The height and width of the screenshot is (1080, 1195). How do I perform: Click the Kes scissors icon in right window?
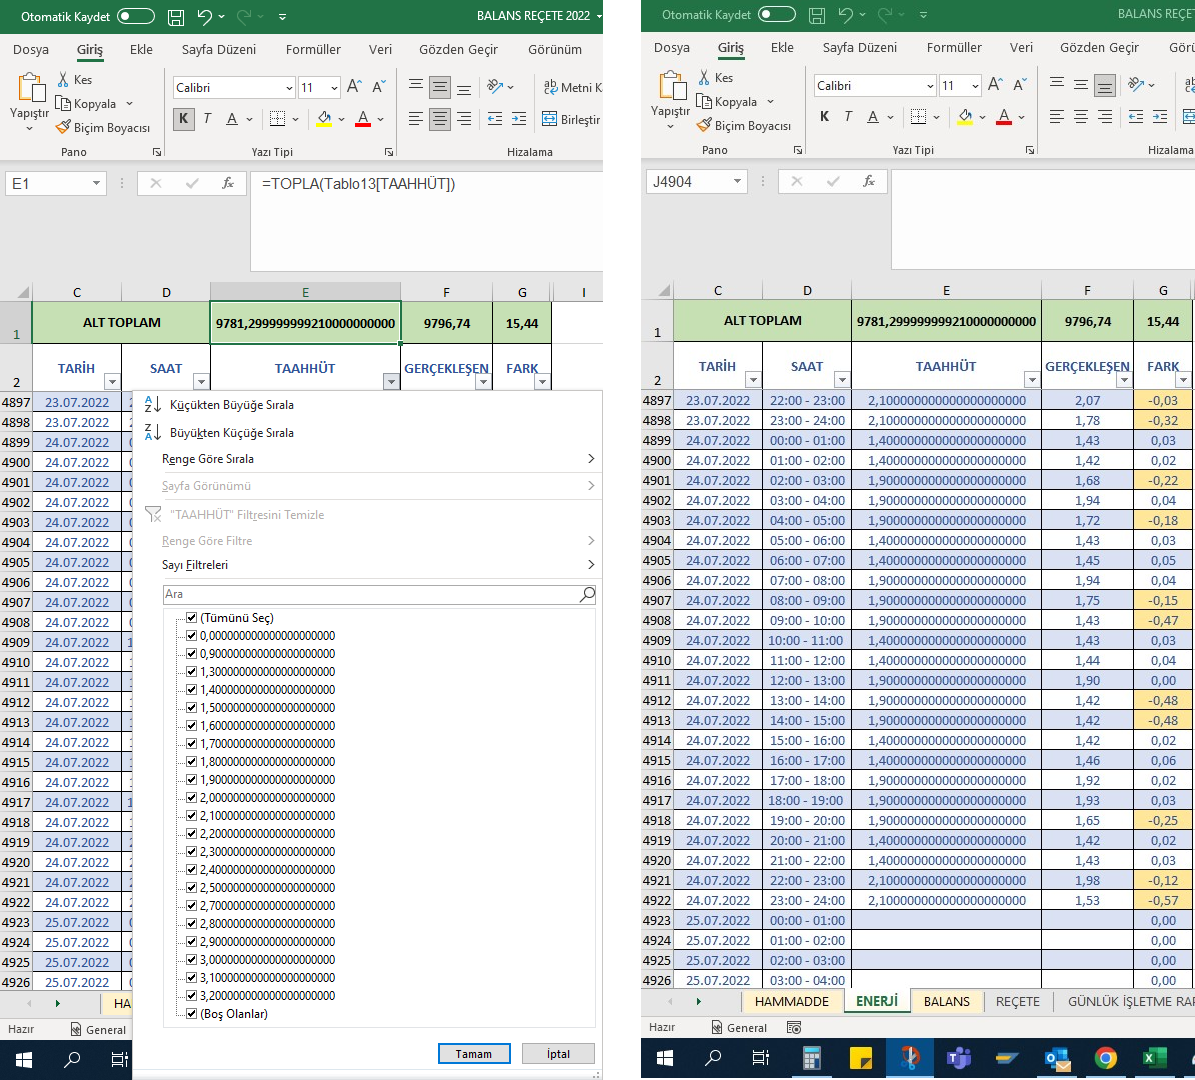point(704,78)
